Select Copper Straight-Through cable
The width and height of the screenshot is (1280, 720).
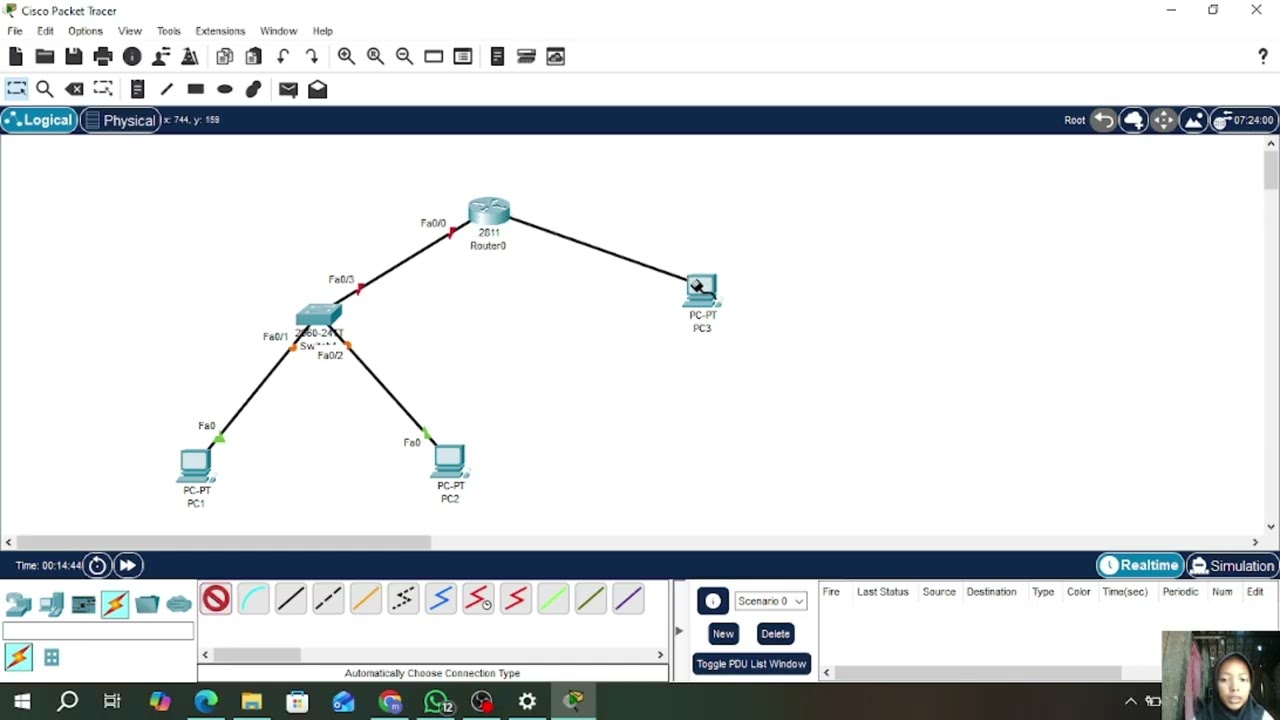click(x=290, y=600)
